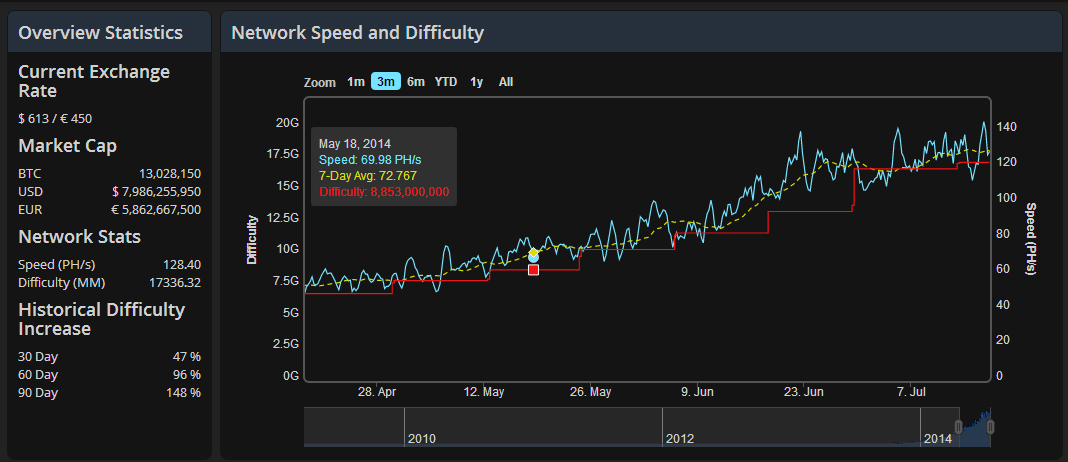Screen dimensions: 1068x462
Task: Click the 90 Day difficulty increase row
Action: 109,393
